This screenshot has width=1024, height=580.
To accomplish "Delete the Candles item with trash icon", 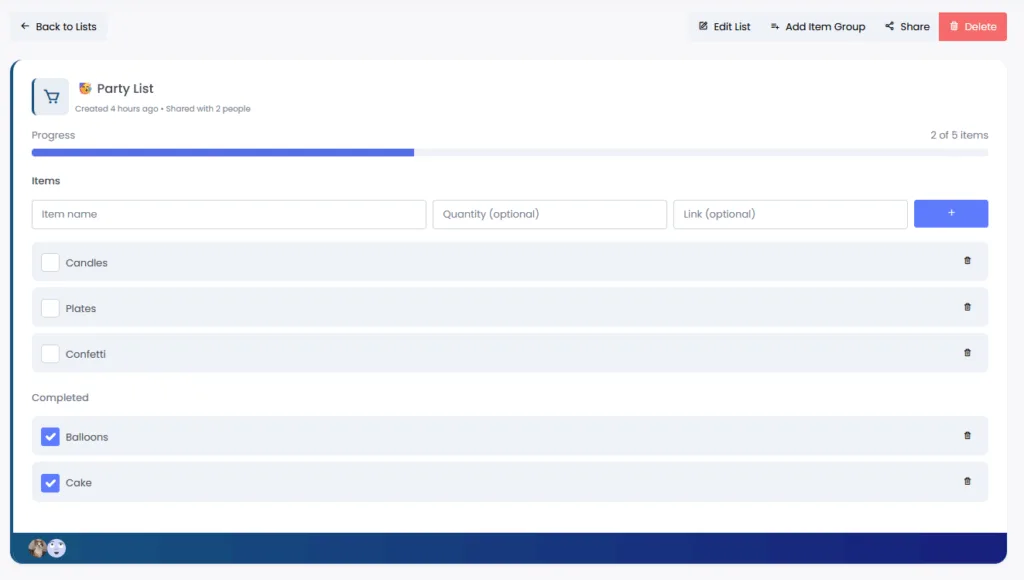I will [967, 261].
